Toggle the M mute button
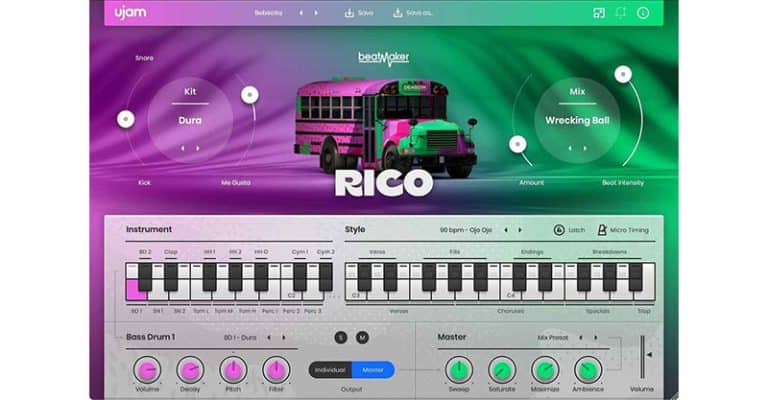The width and height of the screenshot is (768, 400). point(362,337)
